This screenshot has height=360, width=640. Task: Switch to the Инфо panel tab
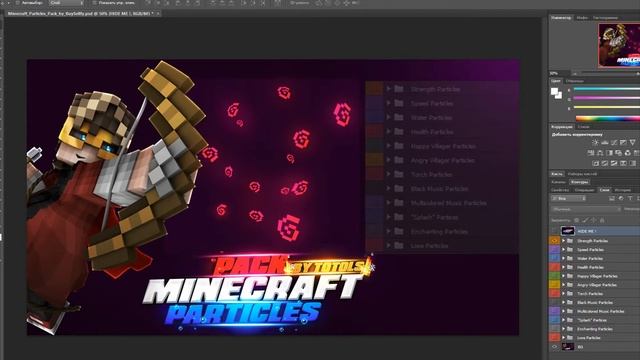tap(582, 18)
